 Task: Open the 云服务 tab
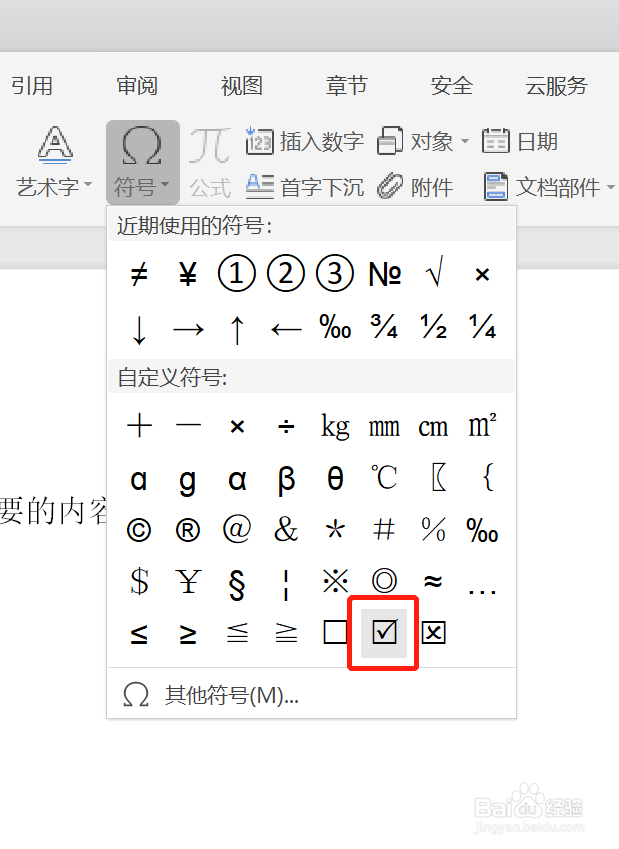[556, 86]
